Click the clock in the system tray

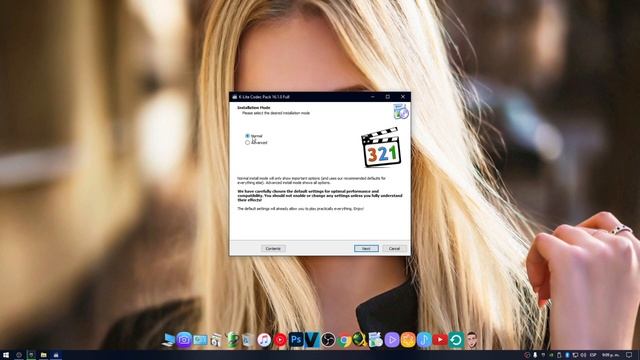pyautogui.click(x=611, y=355)
